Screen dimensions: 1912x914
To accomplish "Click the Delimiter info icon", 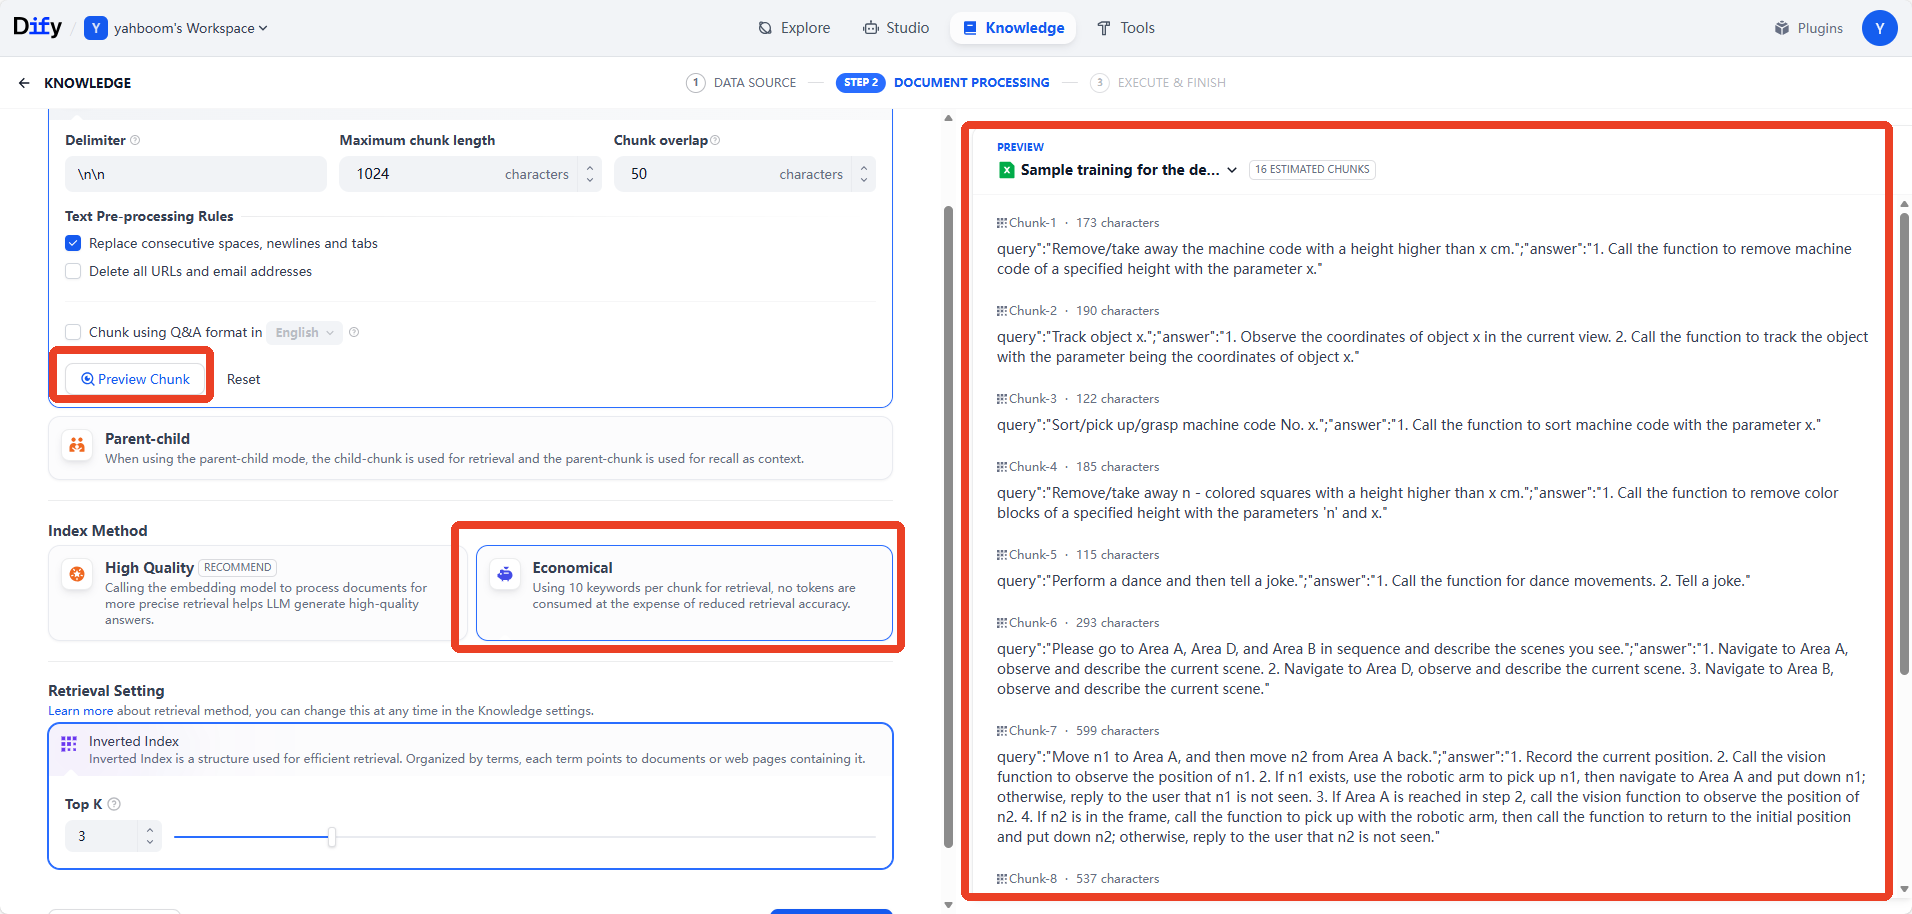I will coord(135,140).
